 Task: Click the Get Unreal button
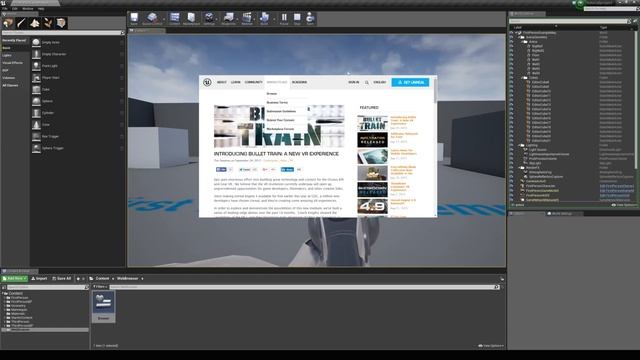(x=410, y=82)
